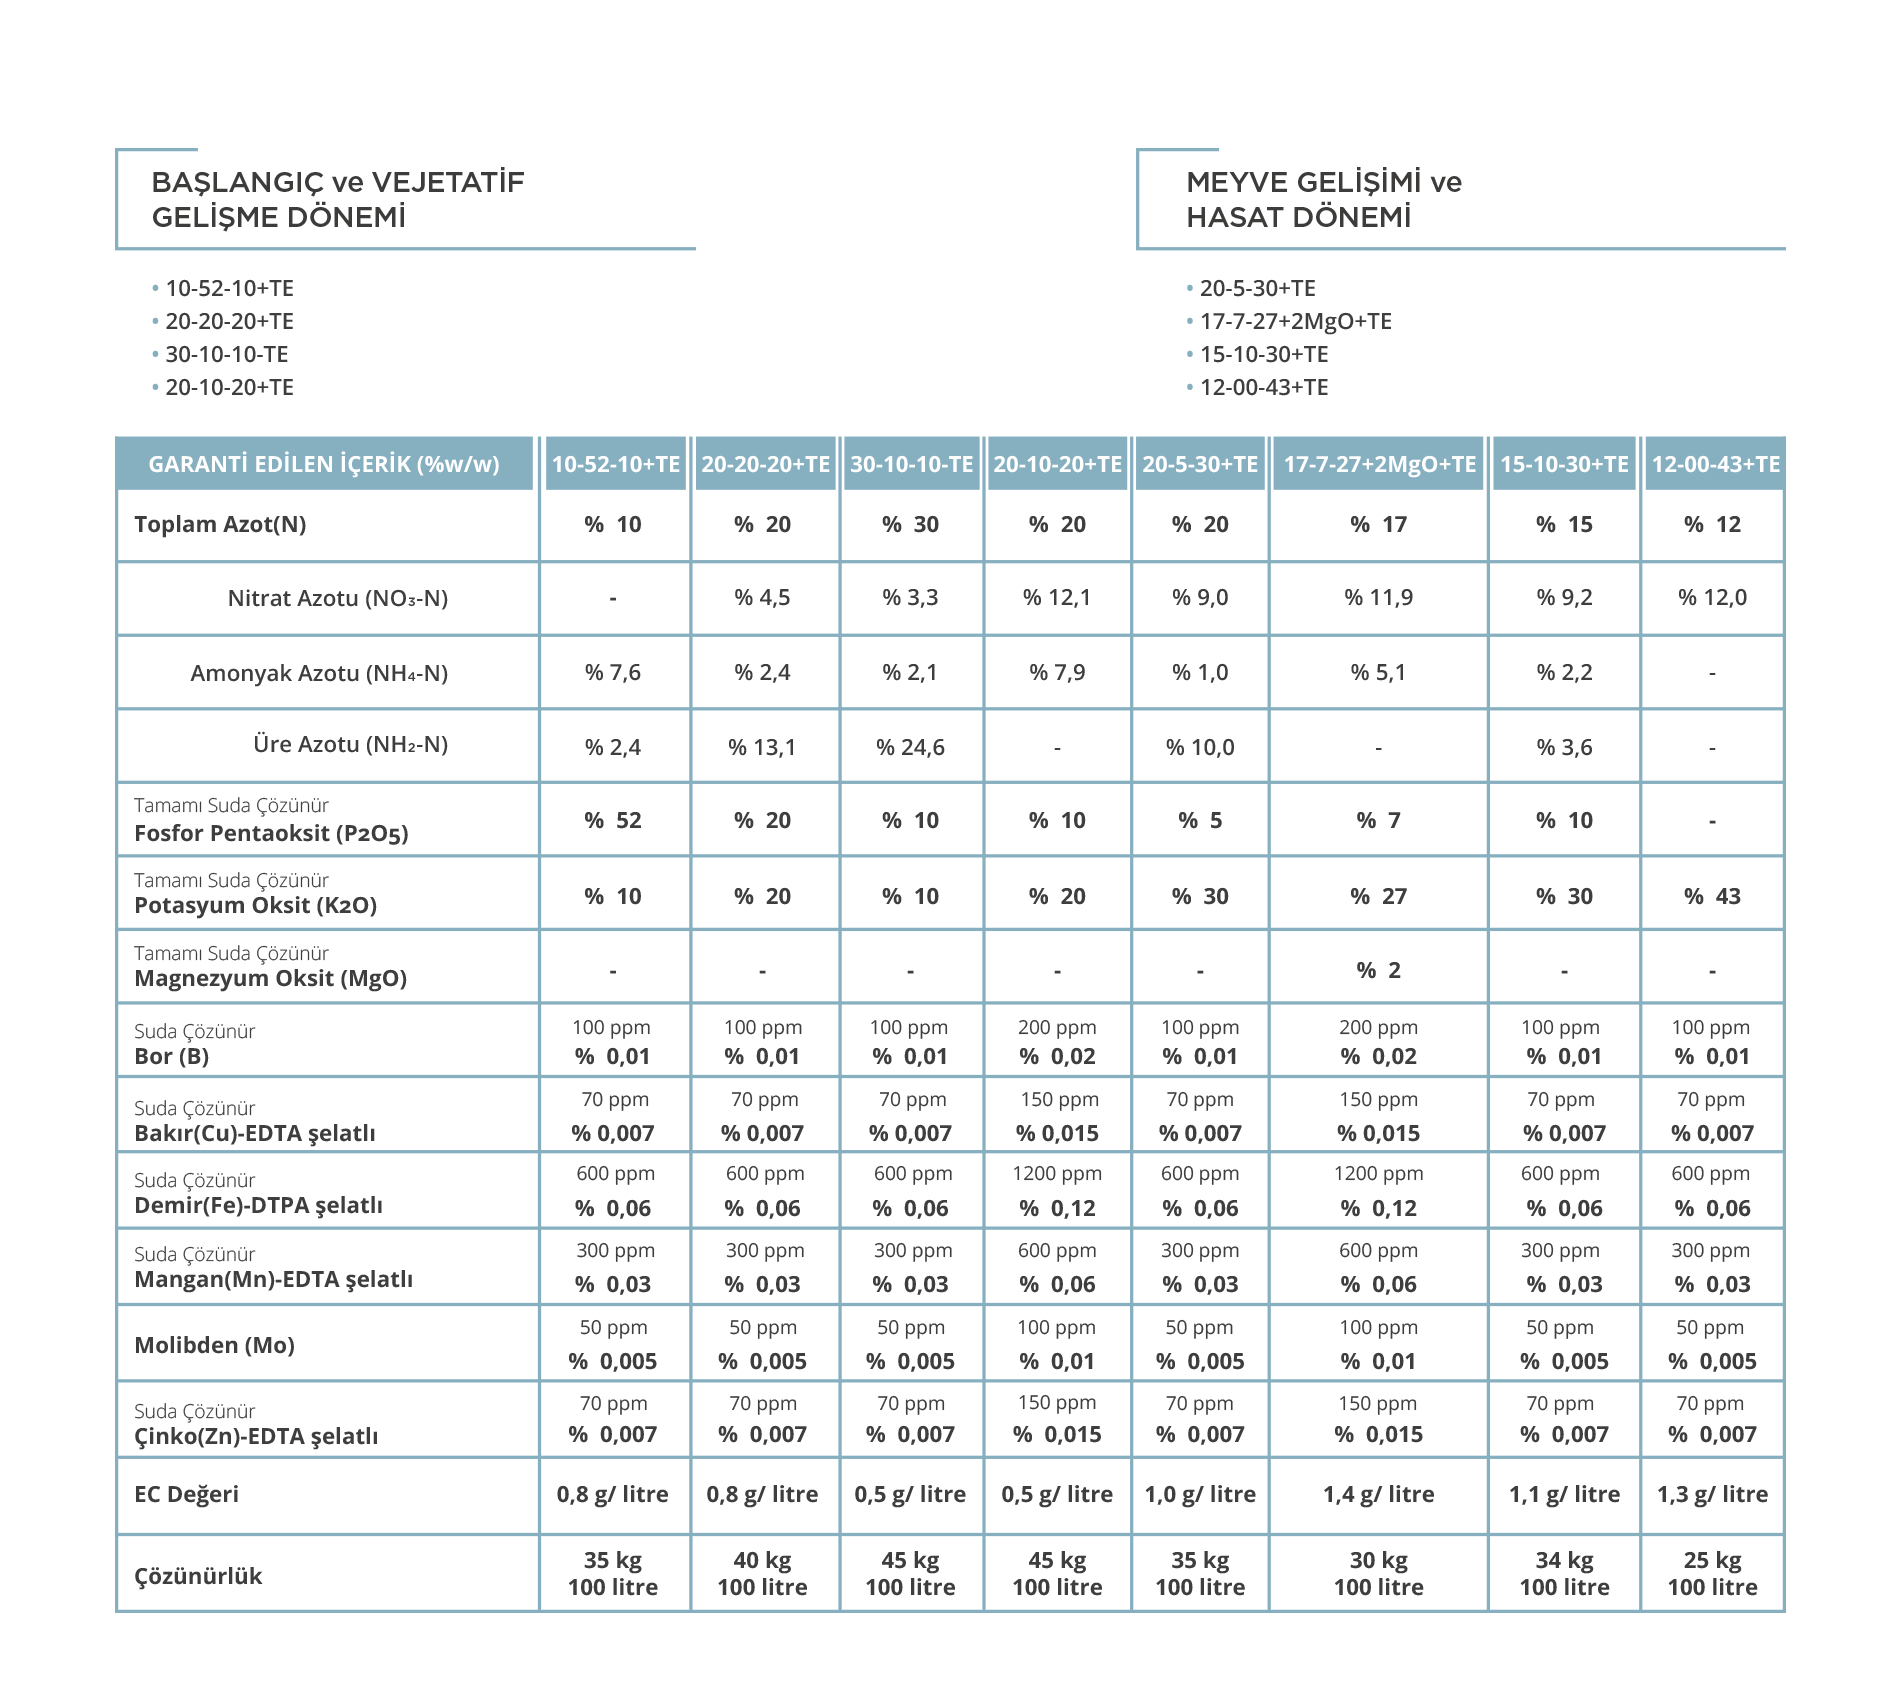
Task: Click the 'Üre Azotu (NH₂-N)' row label
Action: pyautogui.click(x=350, y=744)
